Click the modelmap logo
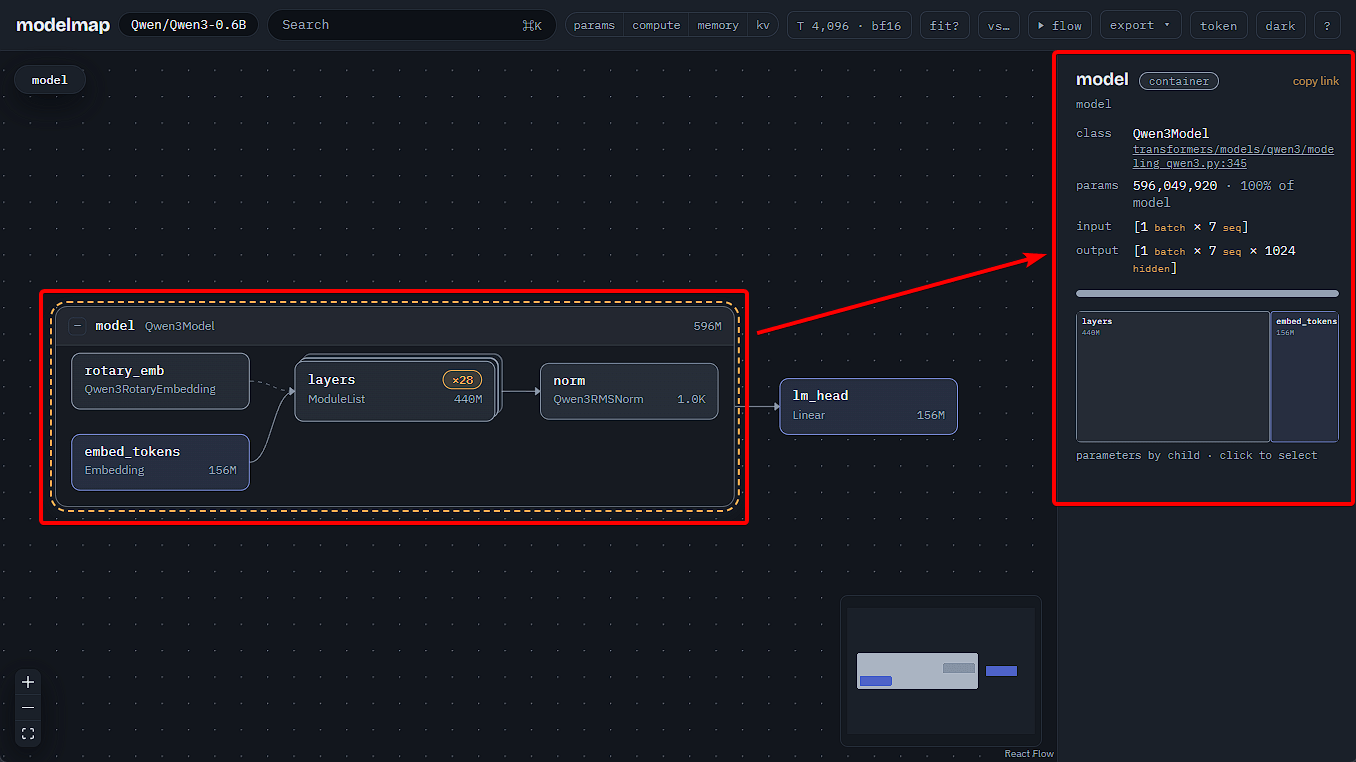1356x762 pixels. click(x=61, y=25)
